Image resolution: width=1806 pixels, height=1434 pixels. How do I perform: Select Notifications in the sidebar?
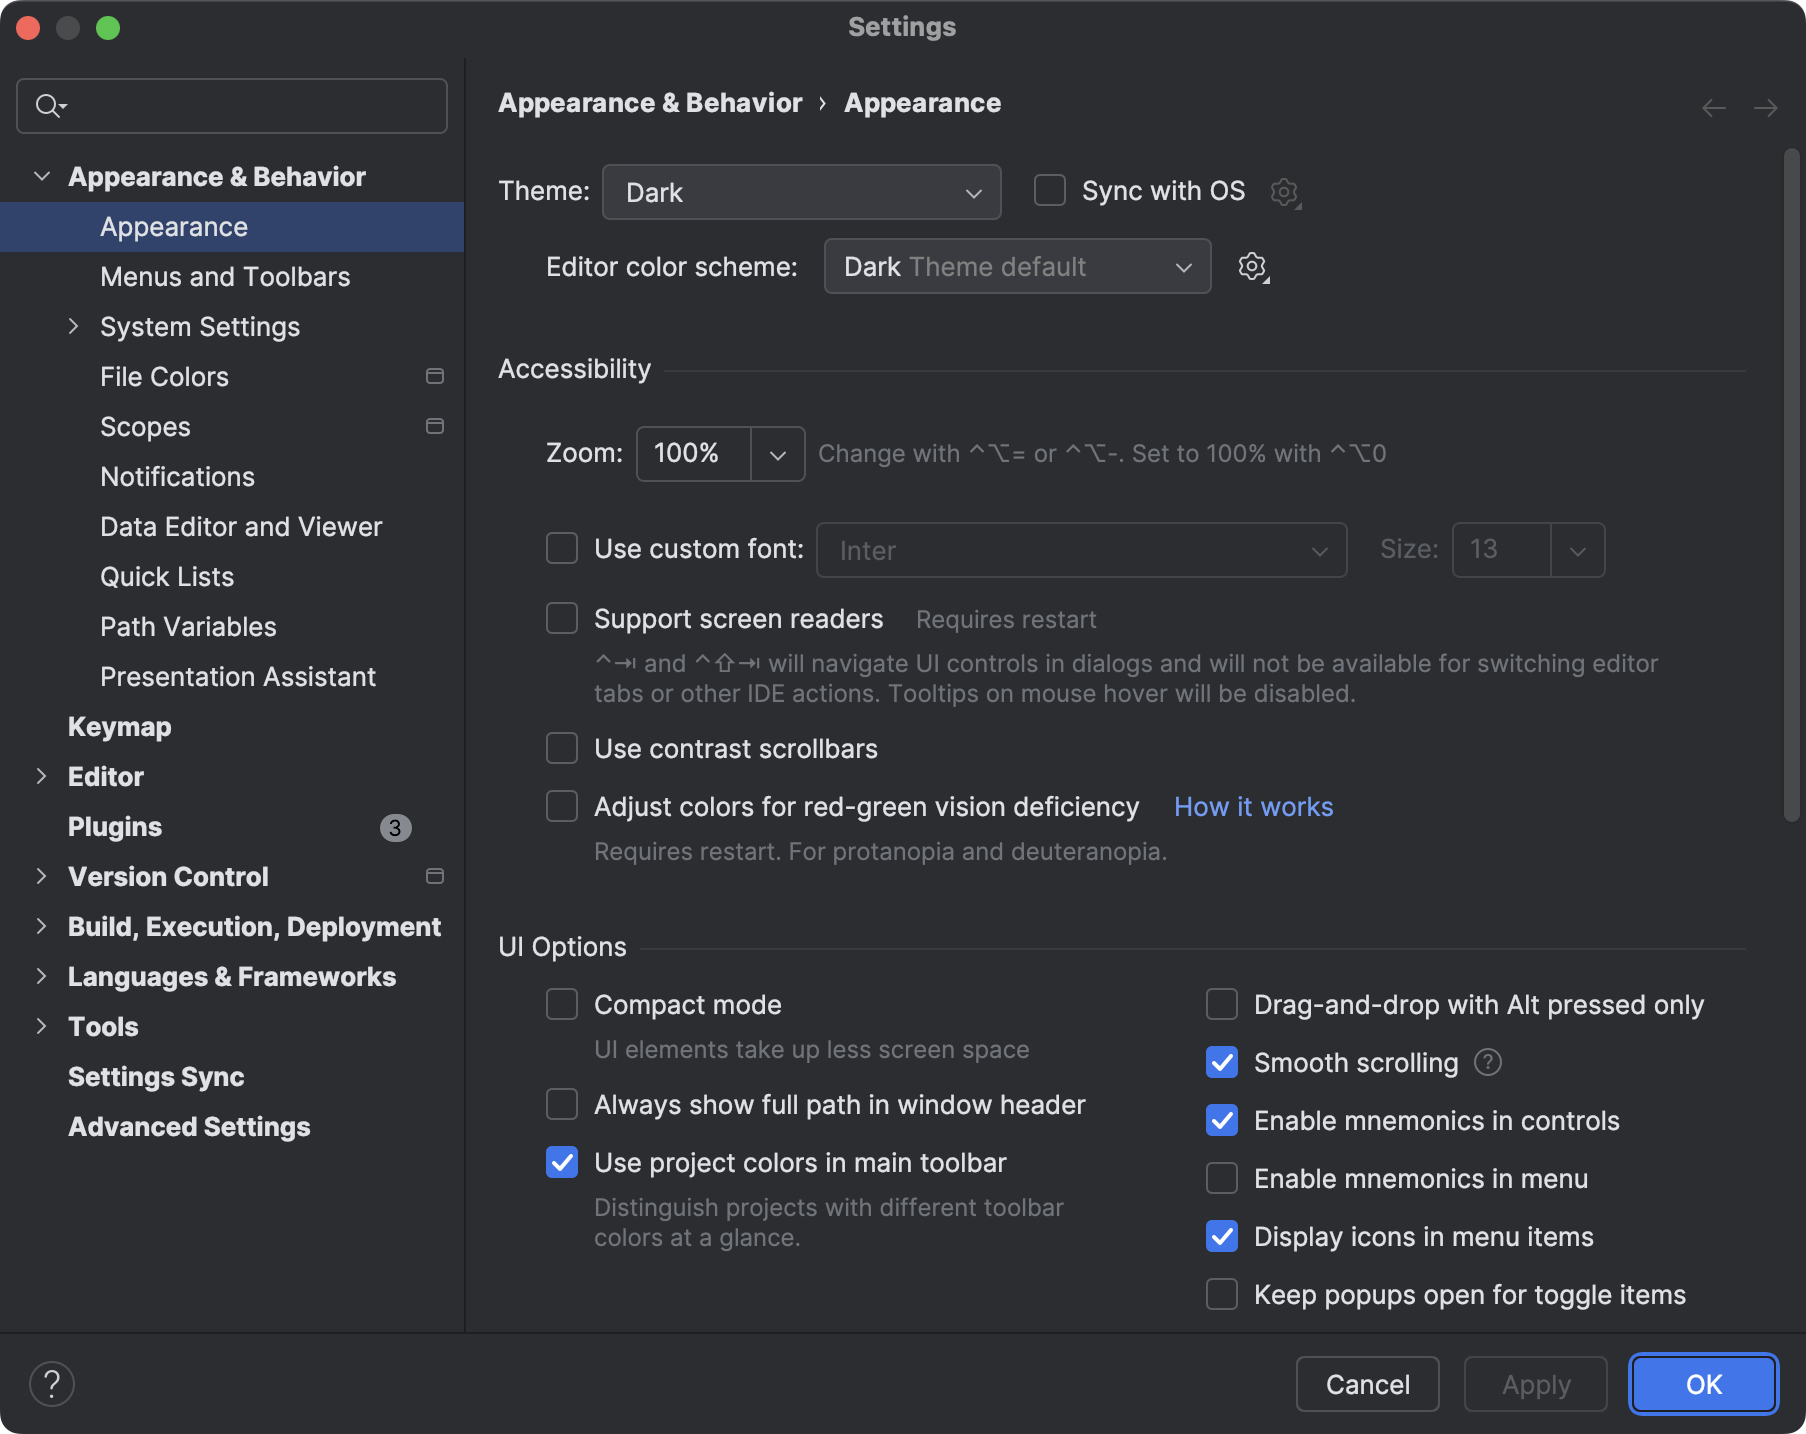177,476
